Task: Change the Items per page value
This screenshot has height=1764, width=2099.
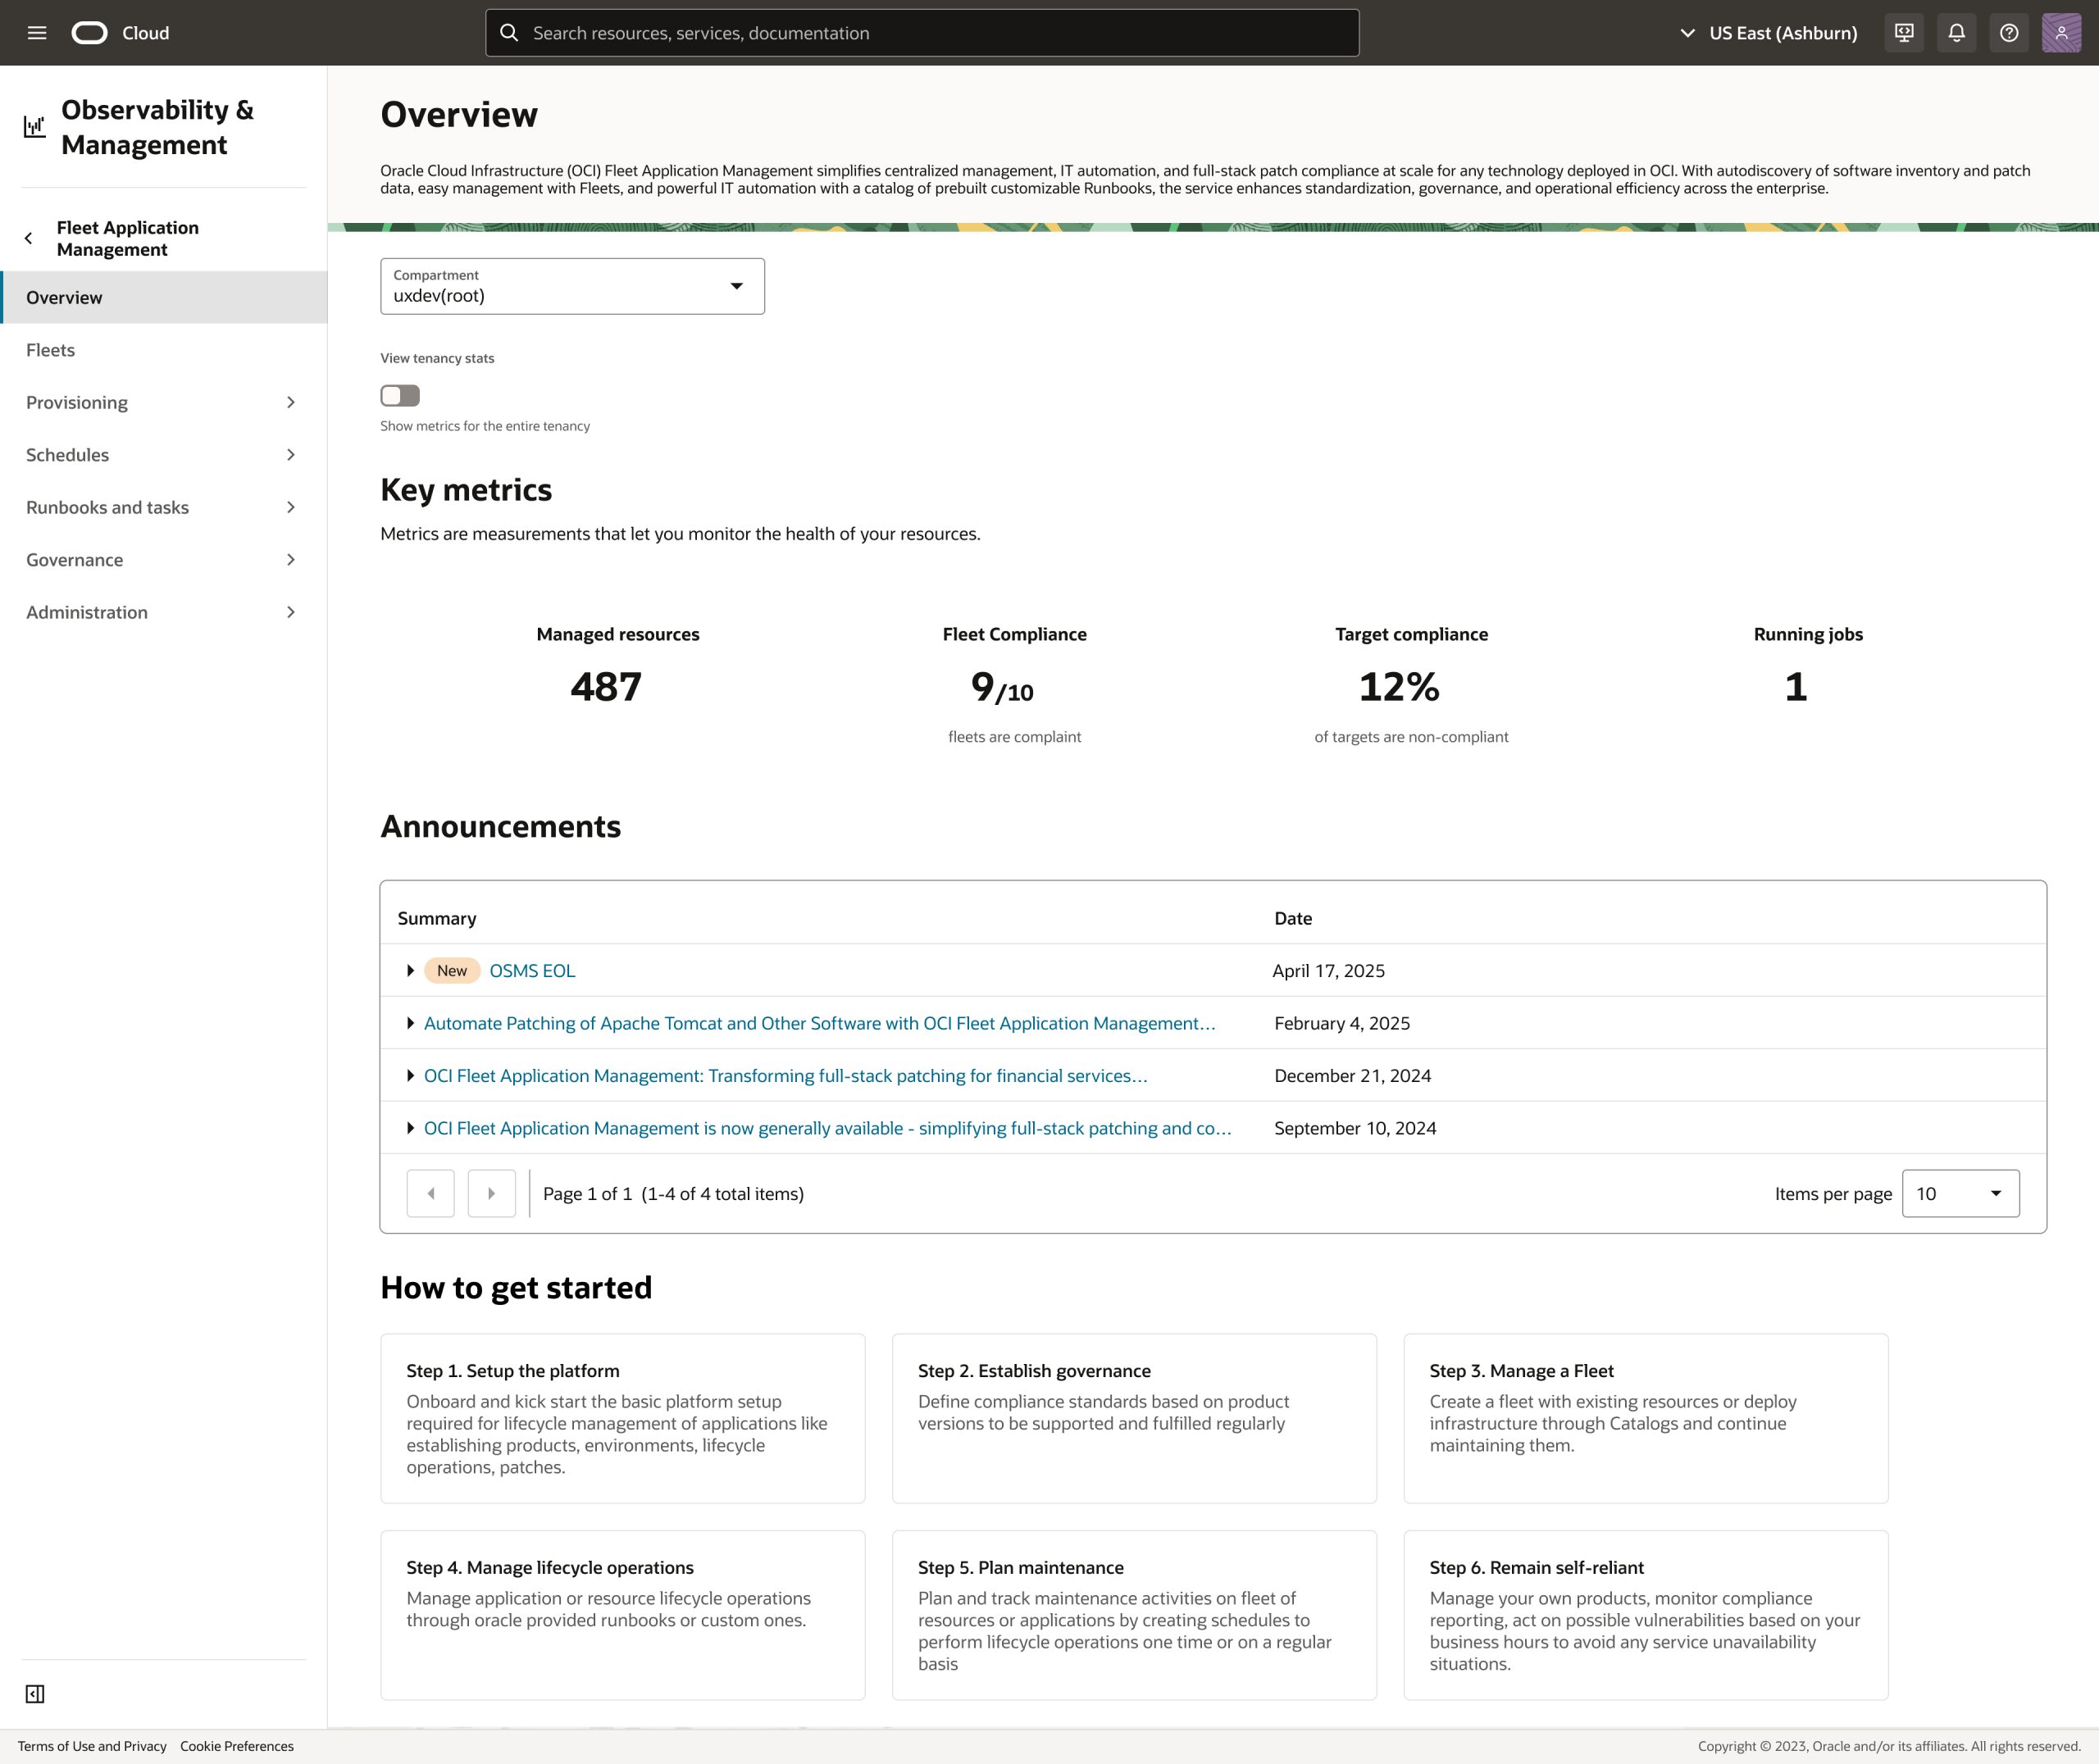Action: point(1959,1193)
